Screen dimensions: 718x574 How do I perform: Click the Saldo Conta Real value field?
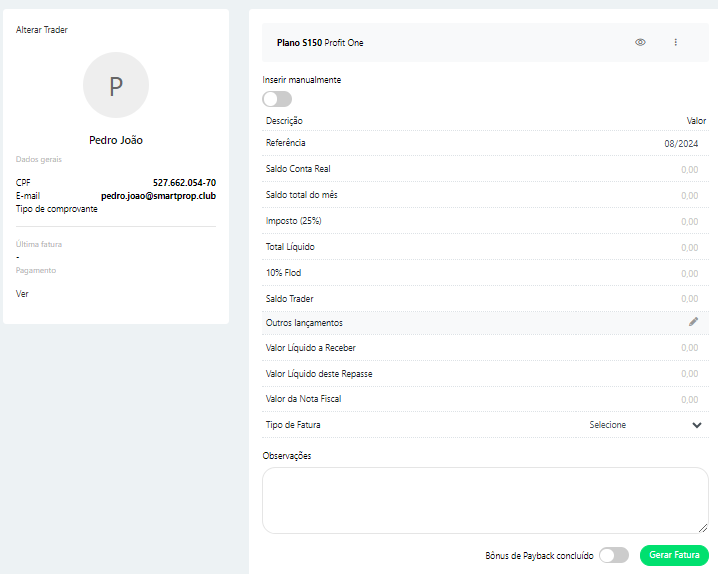point(689,170)
